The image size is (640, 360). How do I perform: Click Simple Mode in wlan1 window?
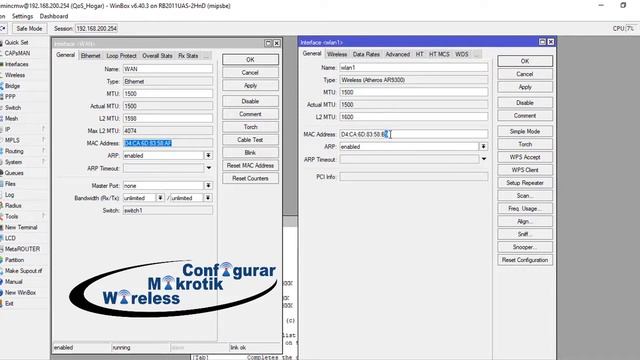coord(525,131)
